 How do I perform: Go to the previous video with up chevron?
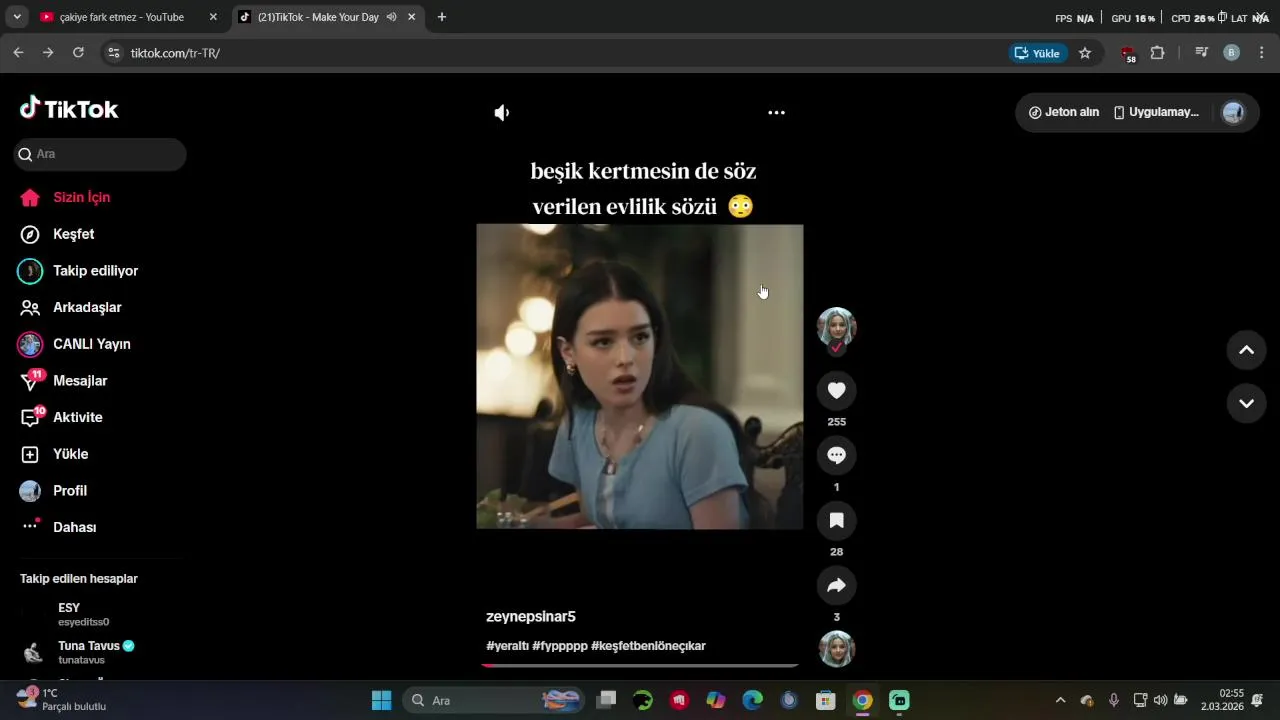pyautogui.click(x=1246, y=350)
